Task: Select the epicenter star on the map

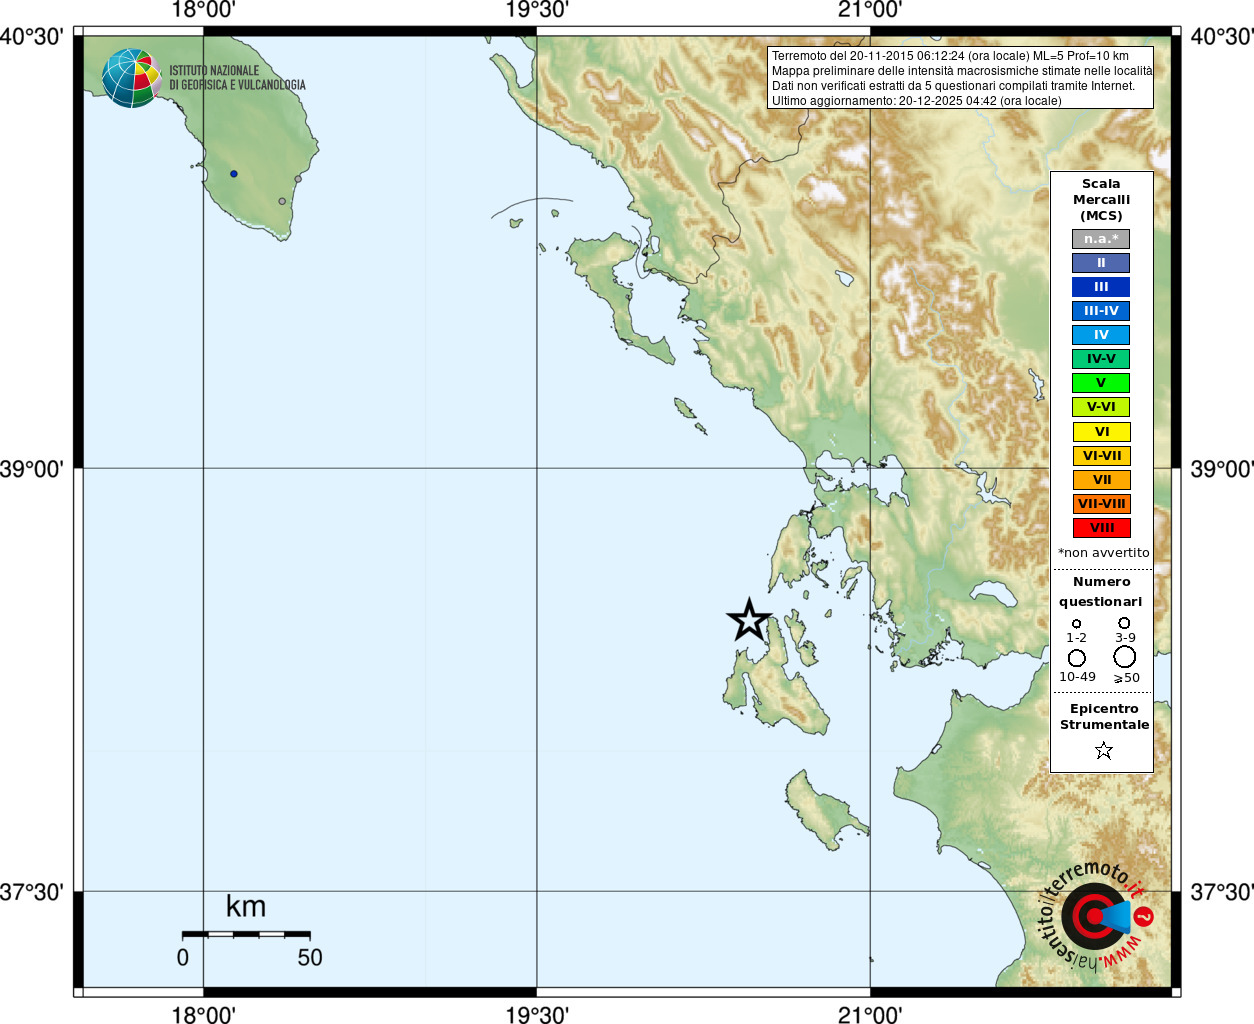Action: tap(749, 621)
